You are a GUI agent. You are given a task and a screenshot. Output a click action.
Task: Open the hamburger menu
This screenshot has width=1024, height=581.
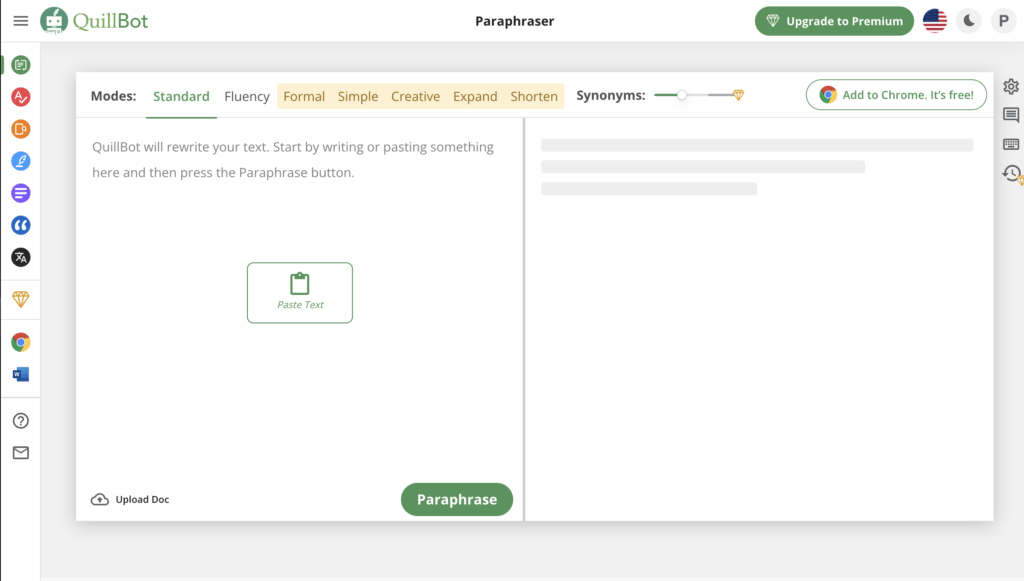click(21, 21)
